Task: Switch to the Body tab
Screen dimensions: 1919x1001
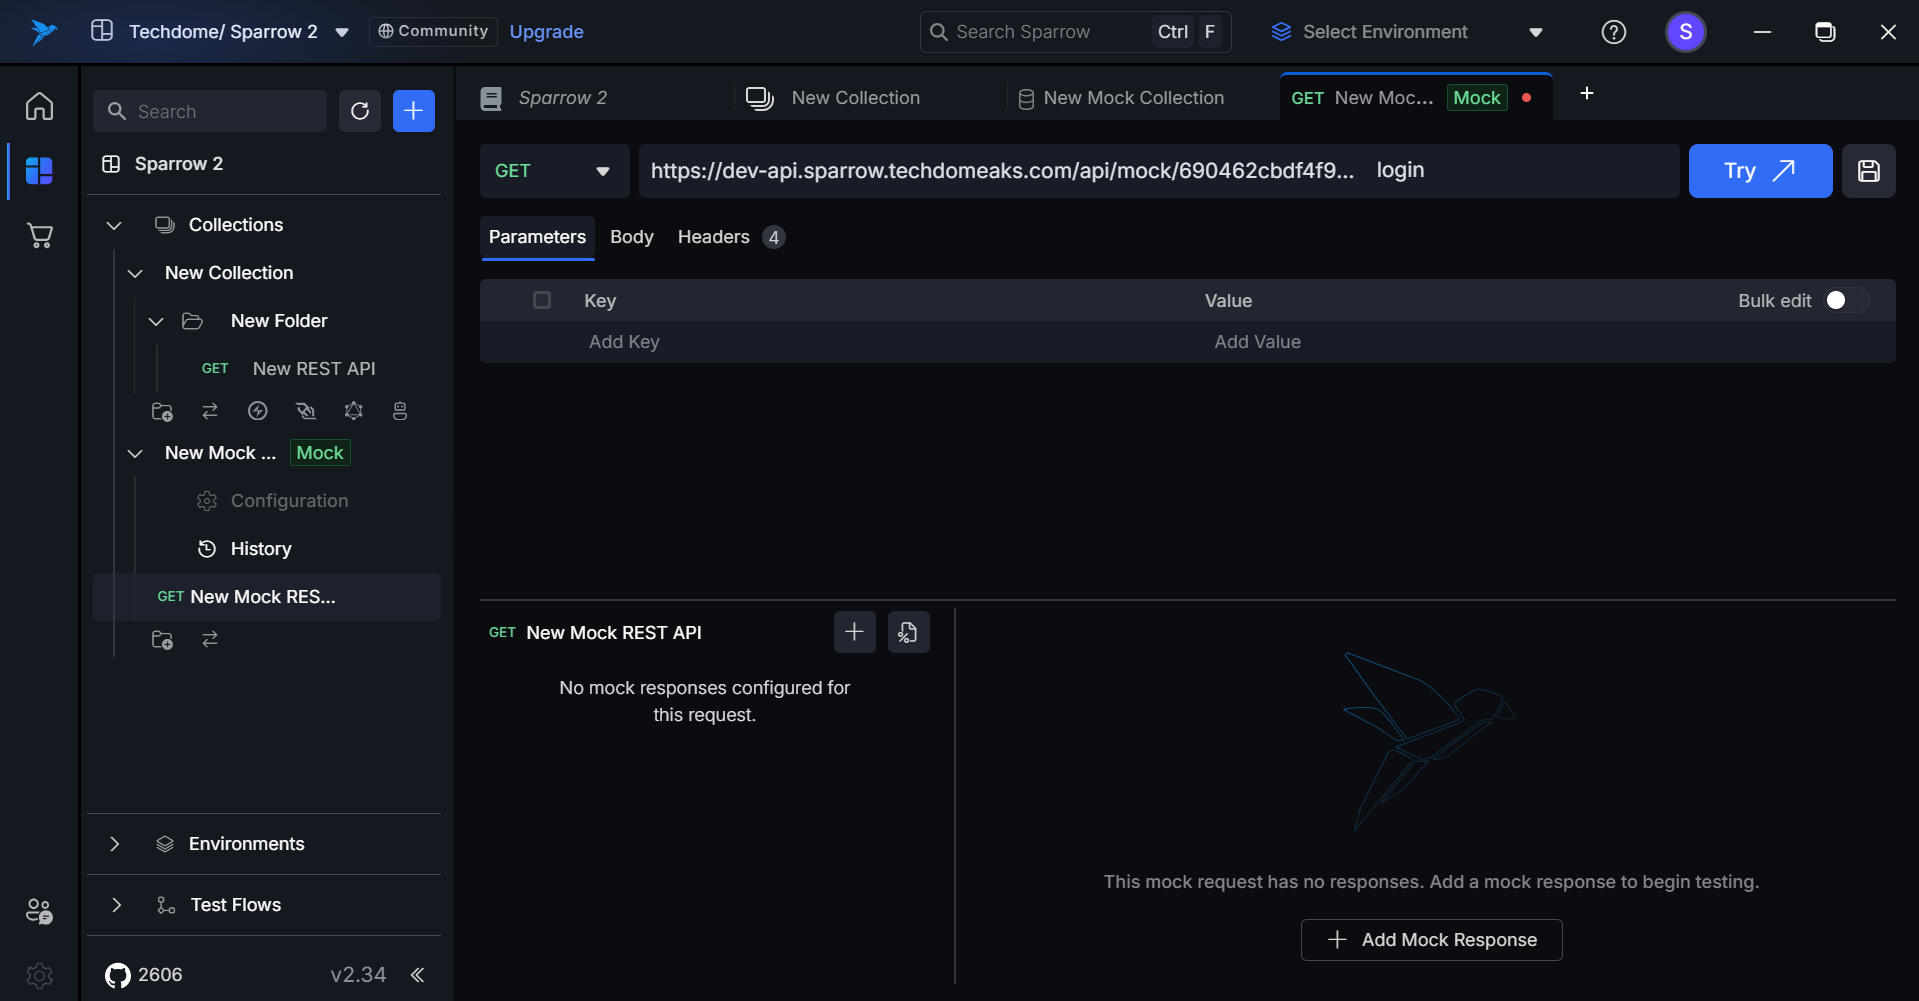Action: click(x=631, y=237)
